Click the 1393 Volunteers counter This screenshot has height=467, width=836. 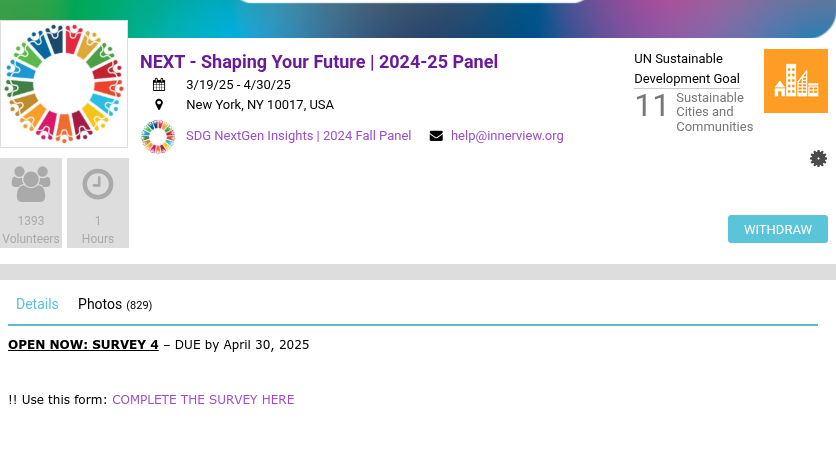pyautogui.click(x=31, y=229)
